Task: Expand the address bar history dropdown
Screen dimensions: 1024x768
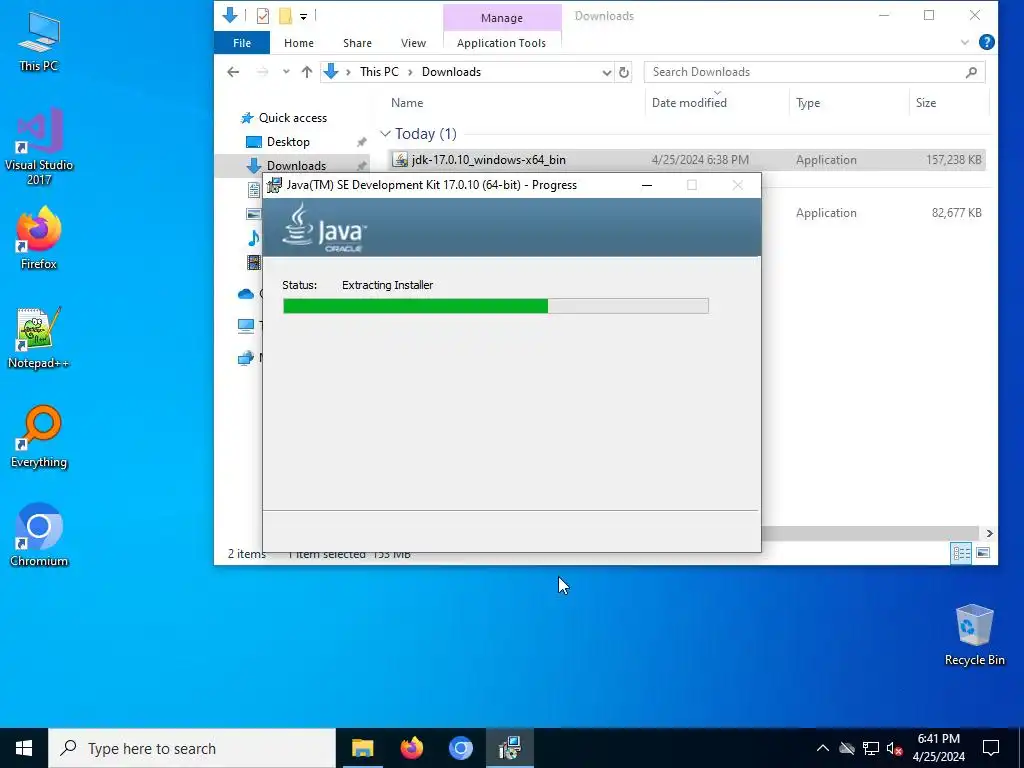Action: tap(607, 72)
